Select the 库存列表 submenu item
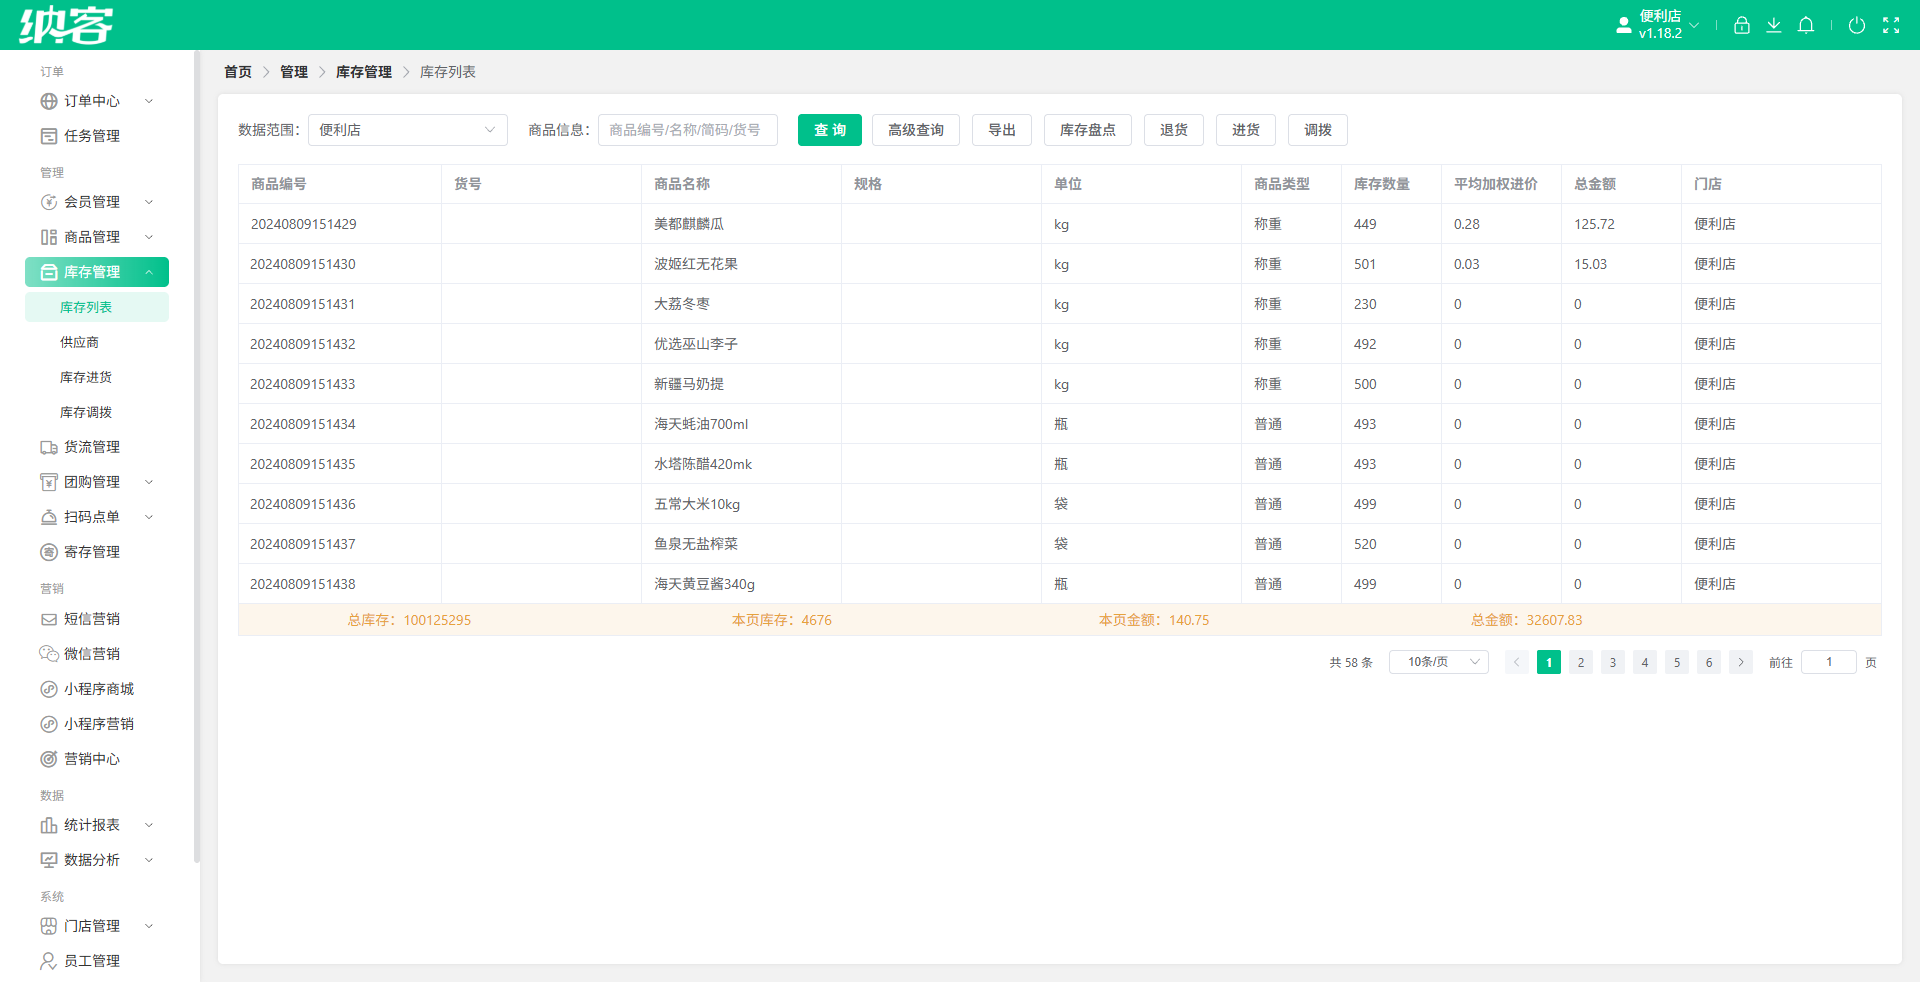This screenshot has width=1920, height=982. 97,307
